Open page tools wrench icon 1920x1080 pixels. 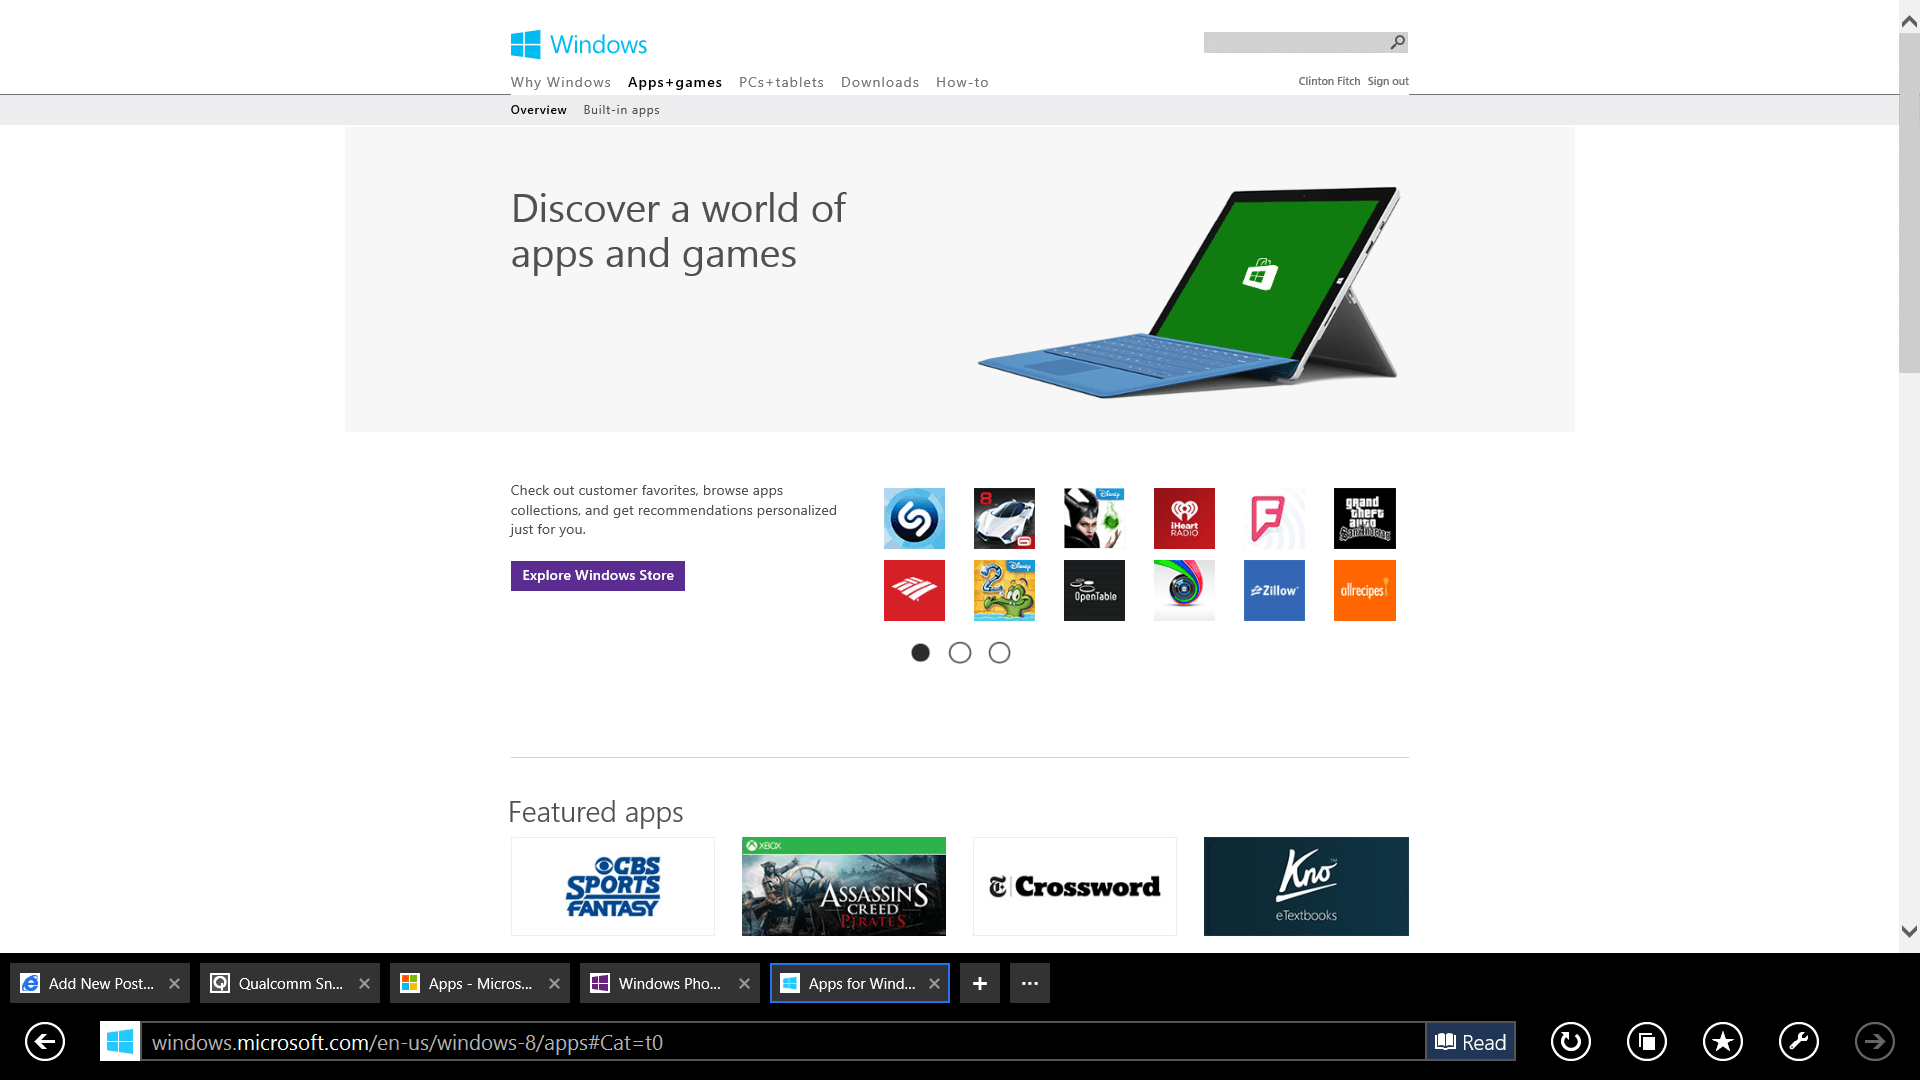[1798, 1042]
